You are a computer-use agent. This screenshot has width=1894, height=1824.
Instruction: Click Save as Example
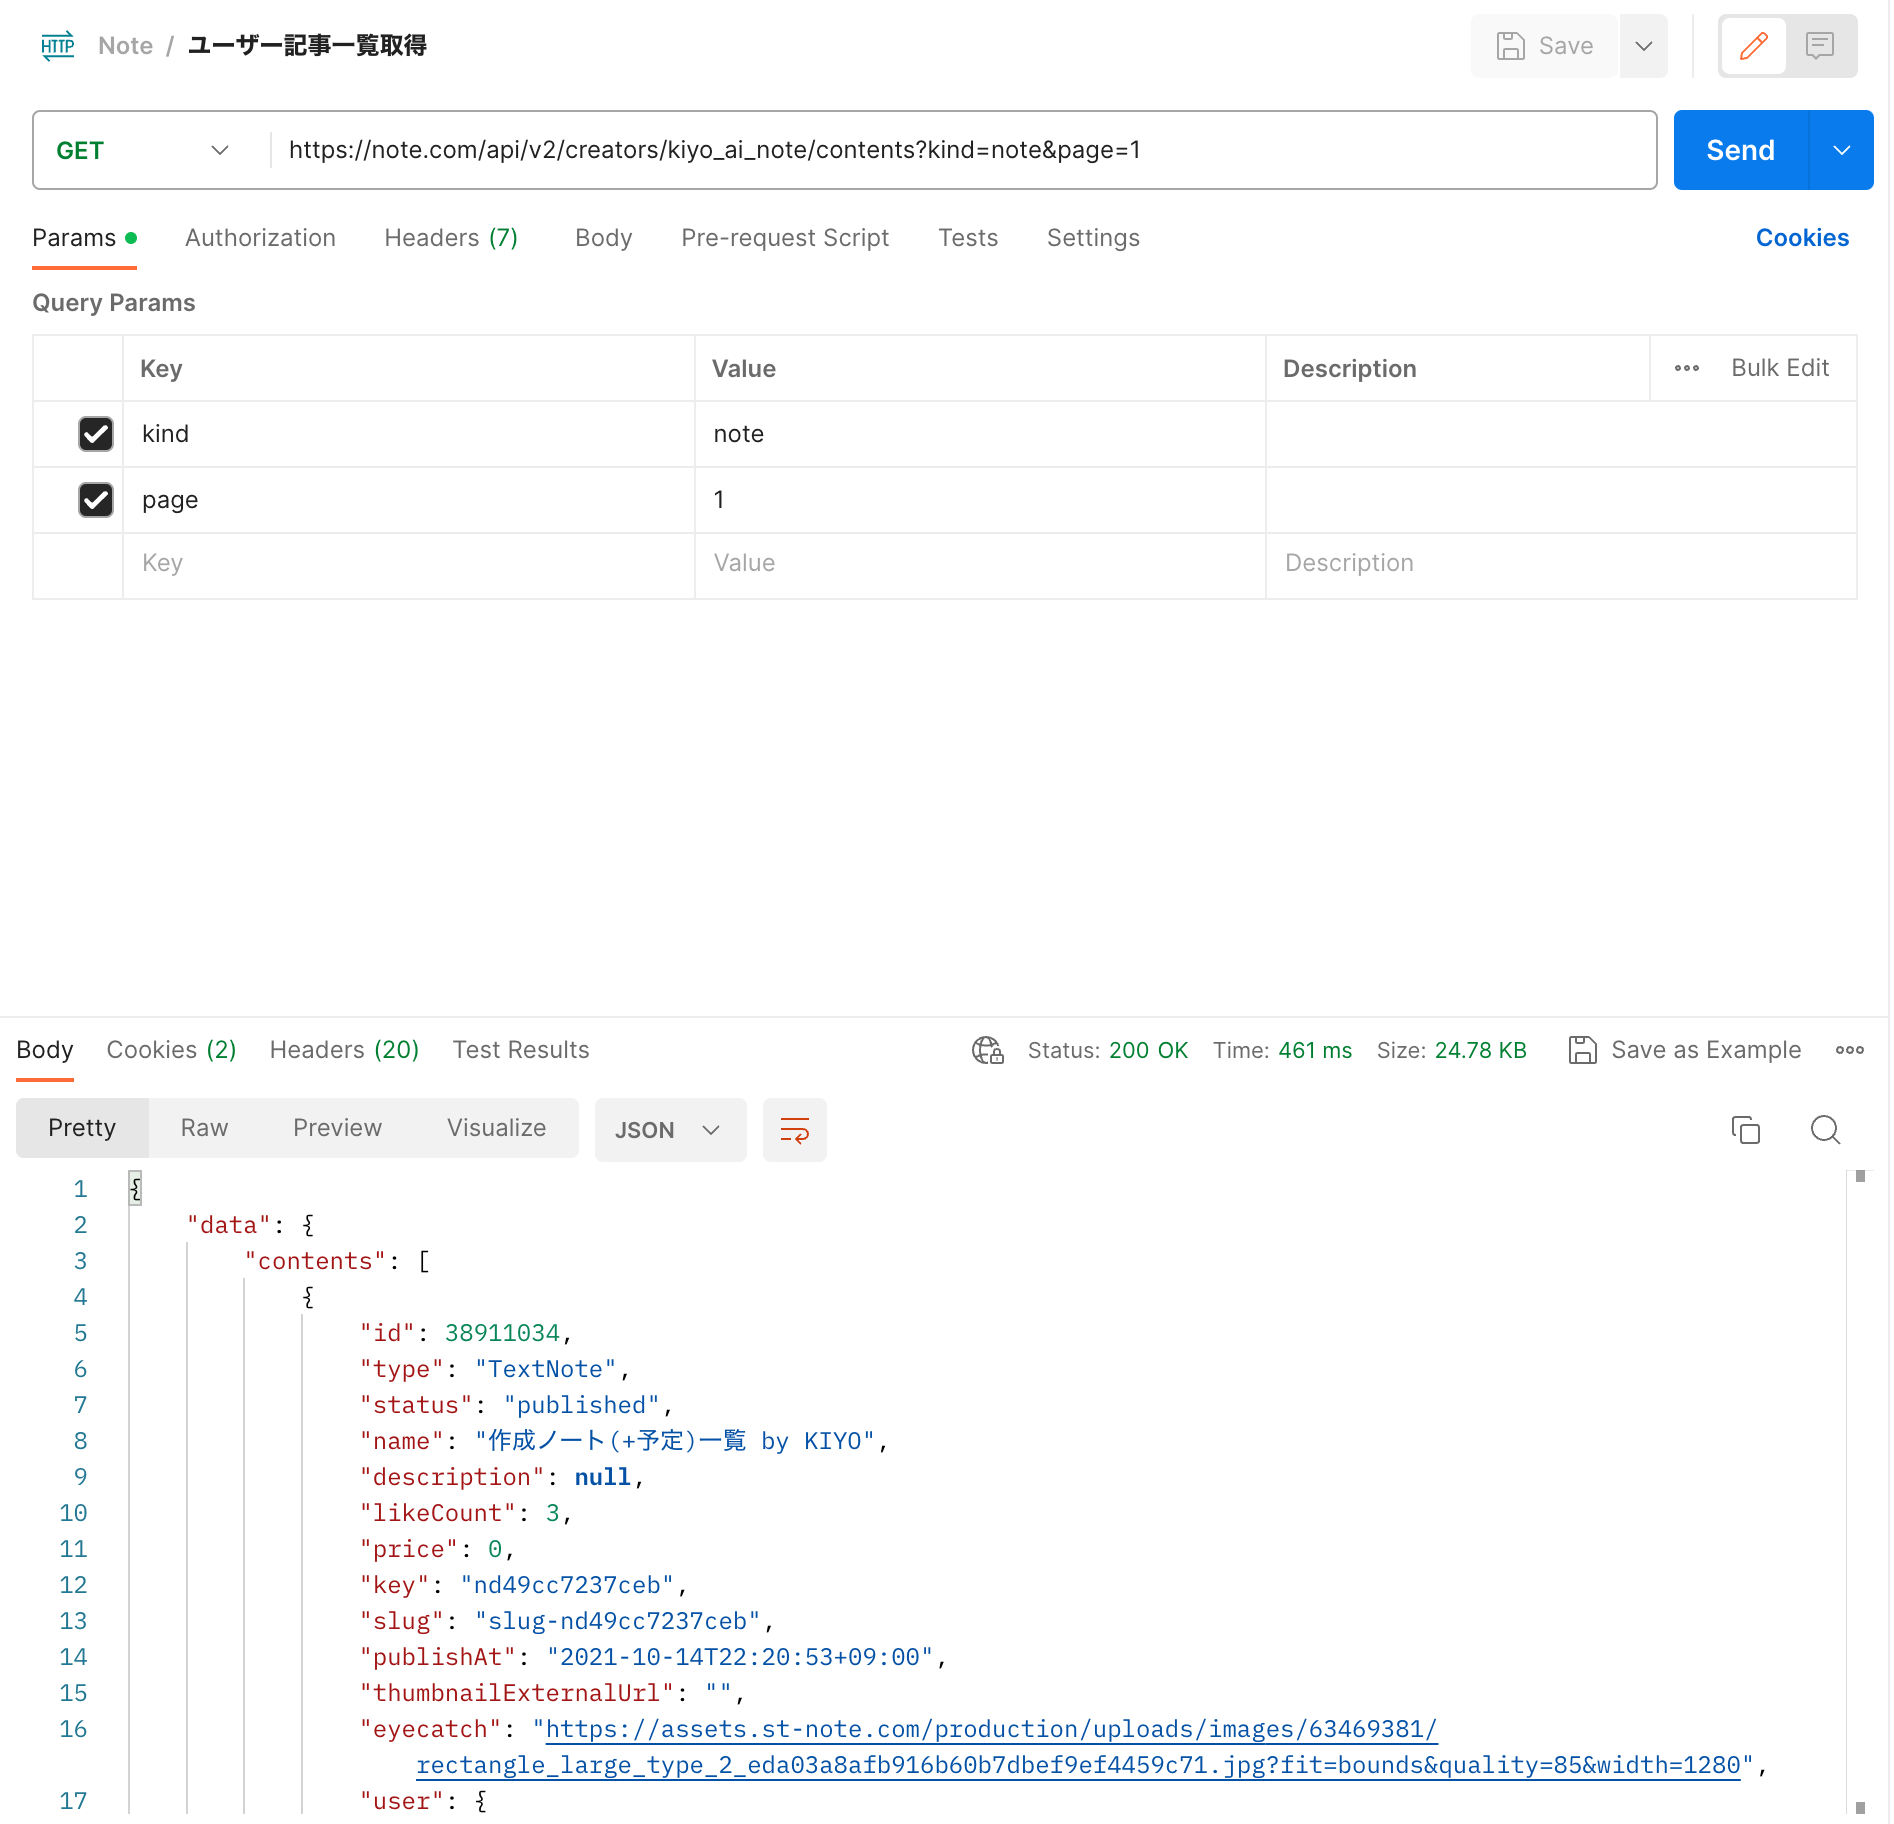coord(1685,1050)
